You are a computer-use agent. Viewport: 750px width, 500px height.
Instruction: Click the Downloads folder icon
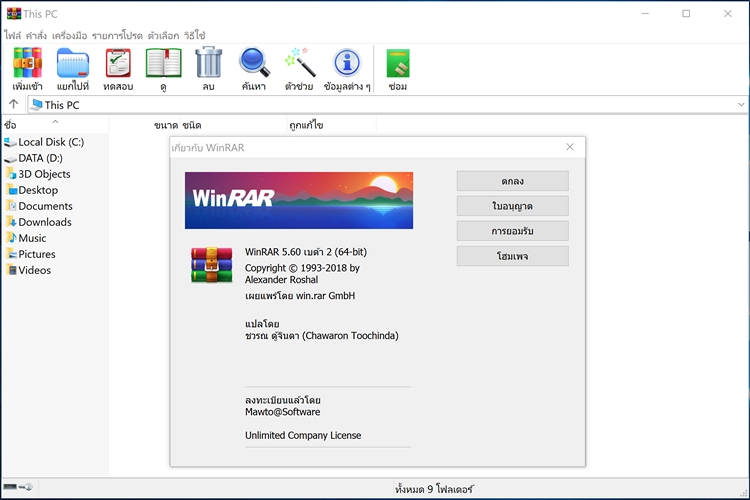(11, 222)
